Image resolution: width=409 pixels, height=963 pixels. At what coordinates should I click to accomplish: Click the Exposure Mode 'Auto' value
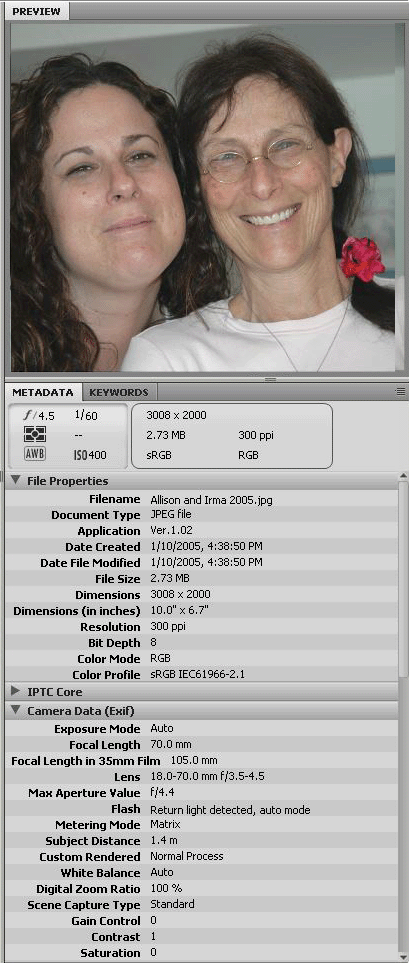[x=162, y=728]
